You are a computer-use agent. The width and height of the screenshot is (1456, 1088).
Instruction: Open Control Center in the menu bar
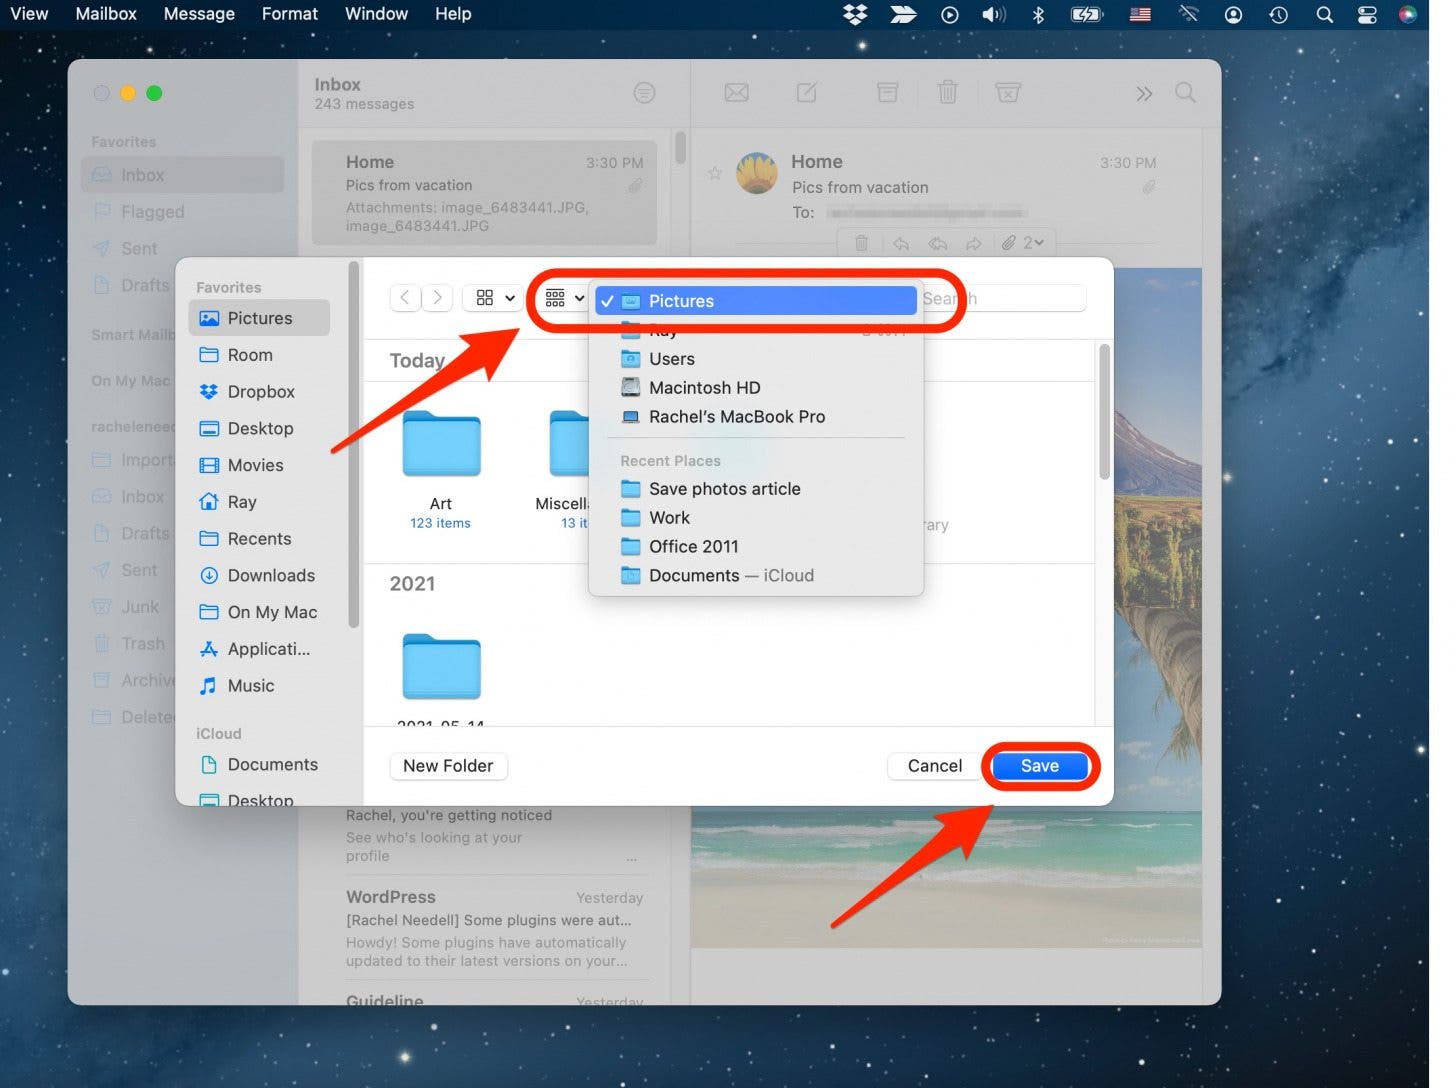(1367, 14)
